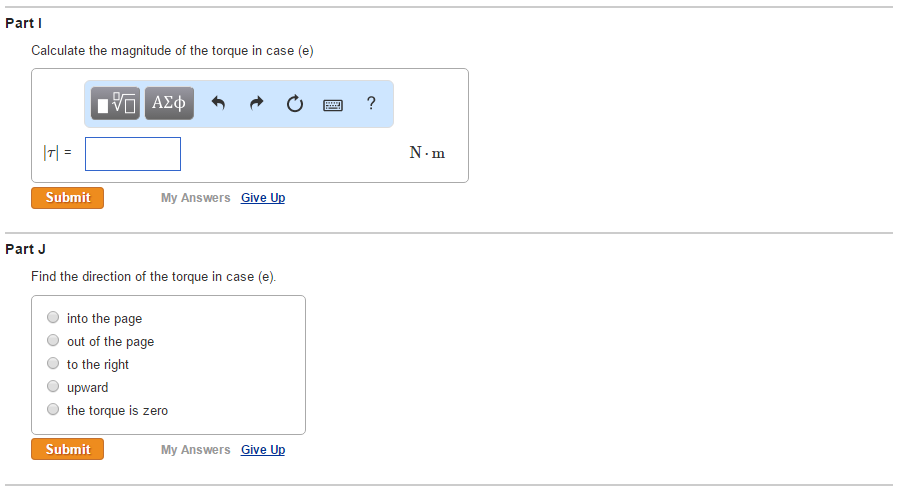The width and height of the screenshot is (909, 493).
Task: Click the undo arrow in equation toolbar
Action: pos(219,103)
